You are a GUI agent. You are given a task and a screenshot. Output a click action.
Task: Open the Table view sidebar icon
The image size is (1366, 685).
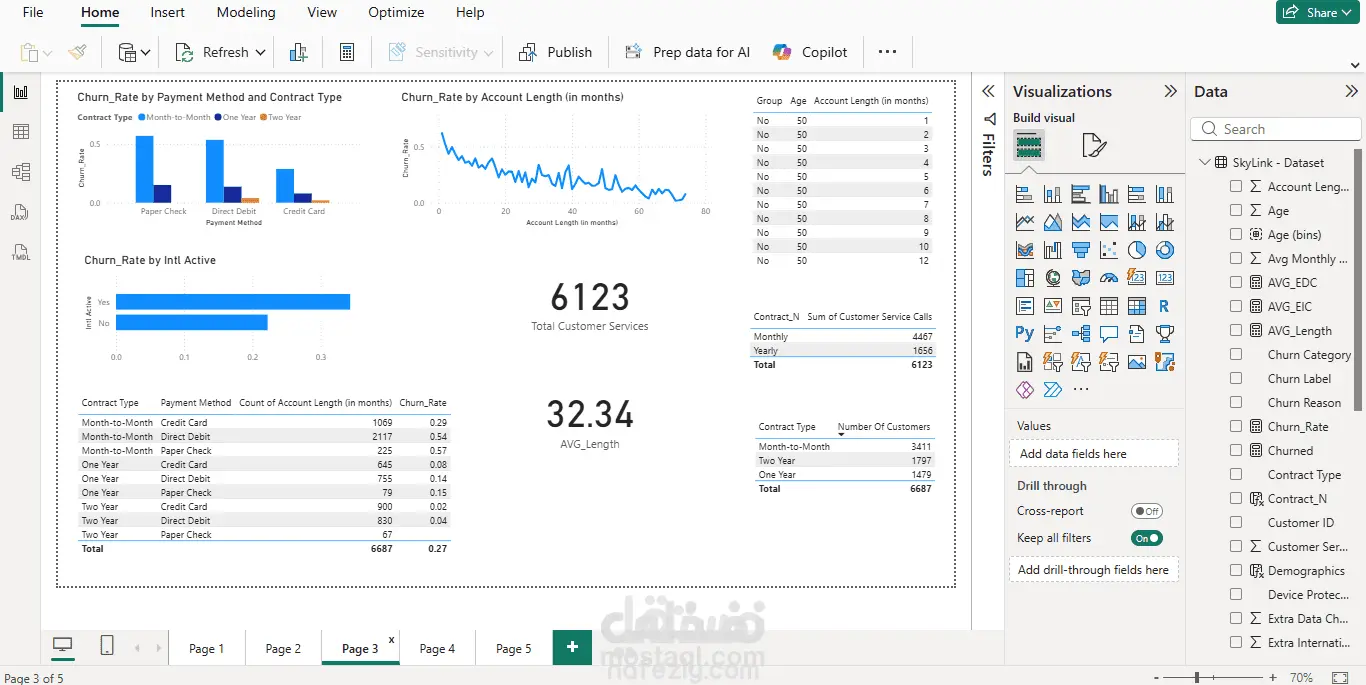pyautogui.click(x=21, y=132)
